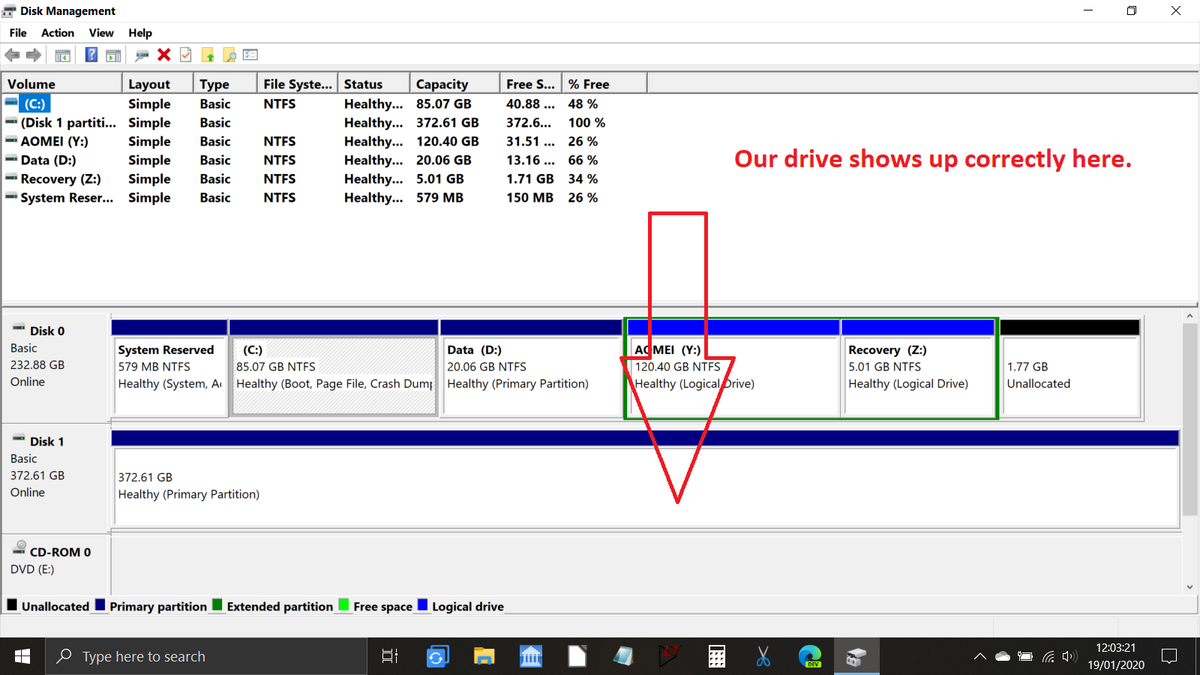Click the red X delete toolbar icon
This screenshot has width=1200, height=675.
tap(162, 54)
